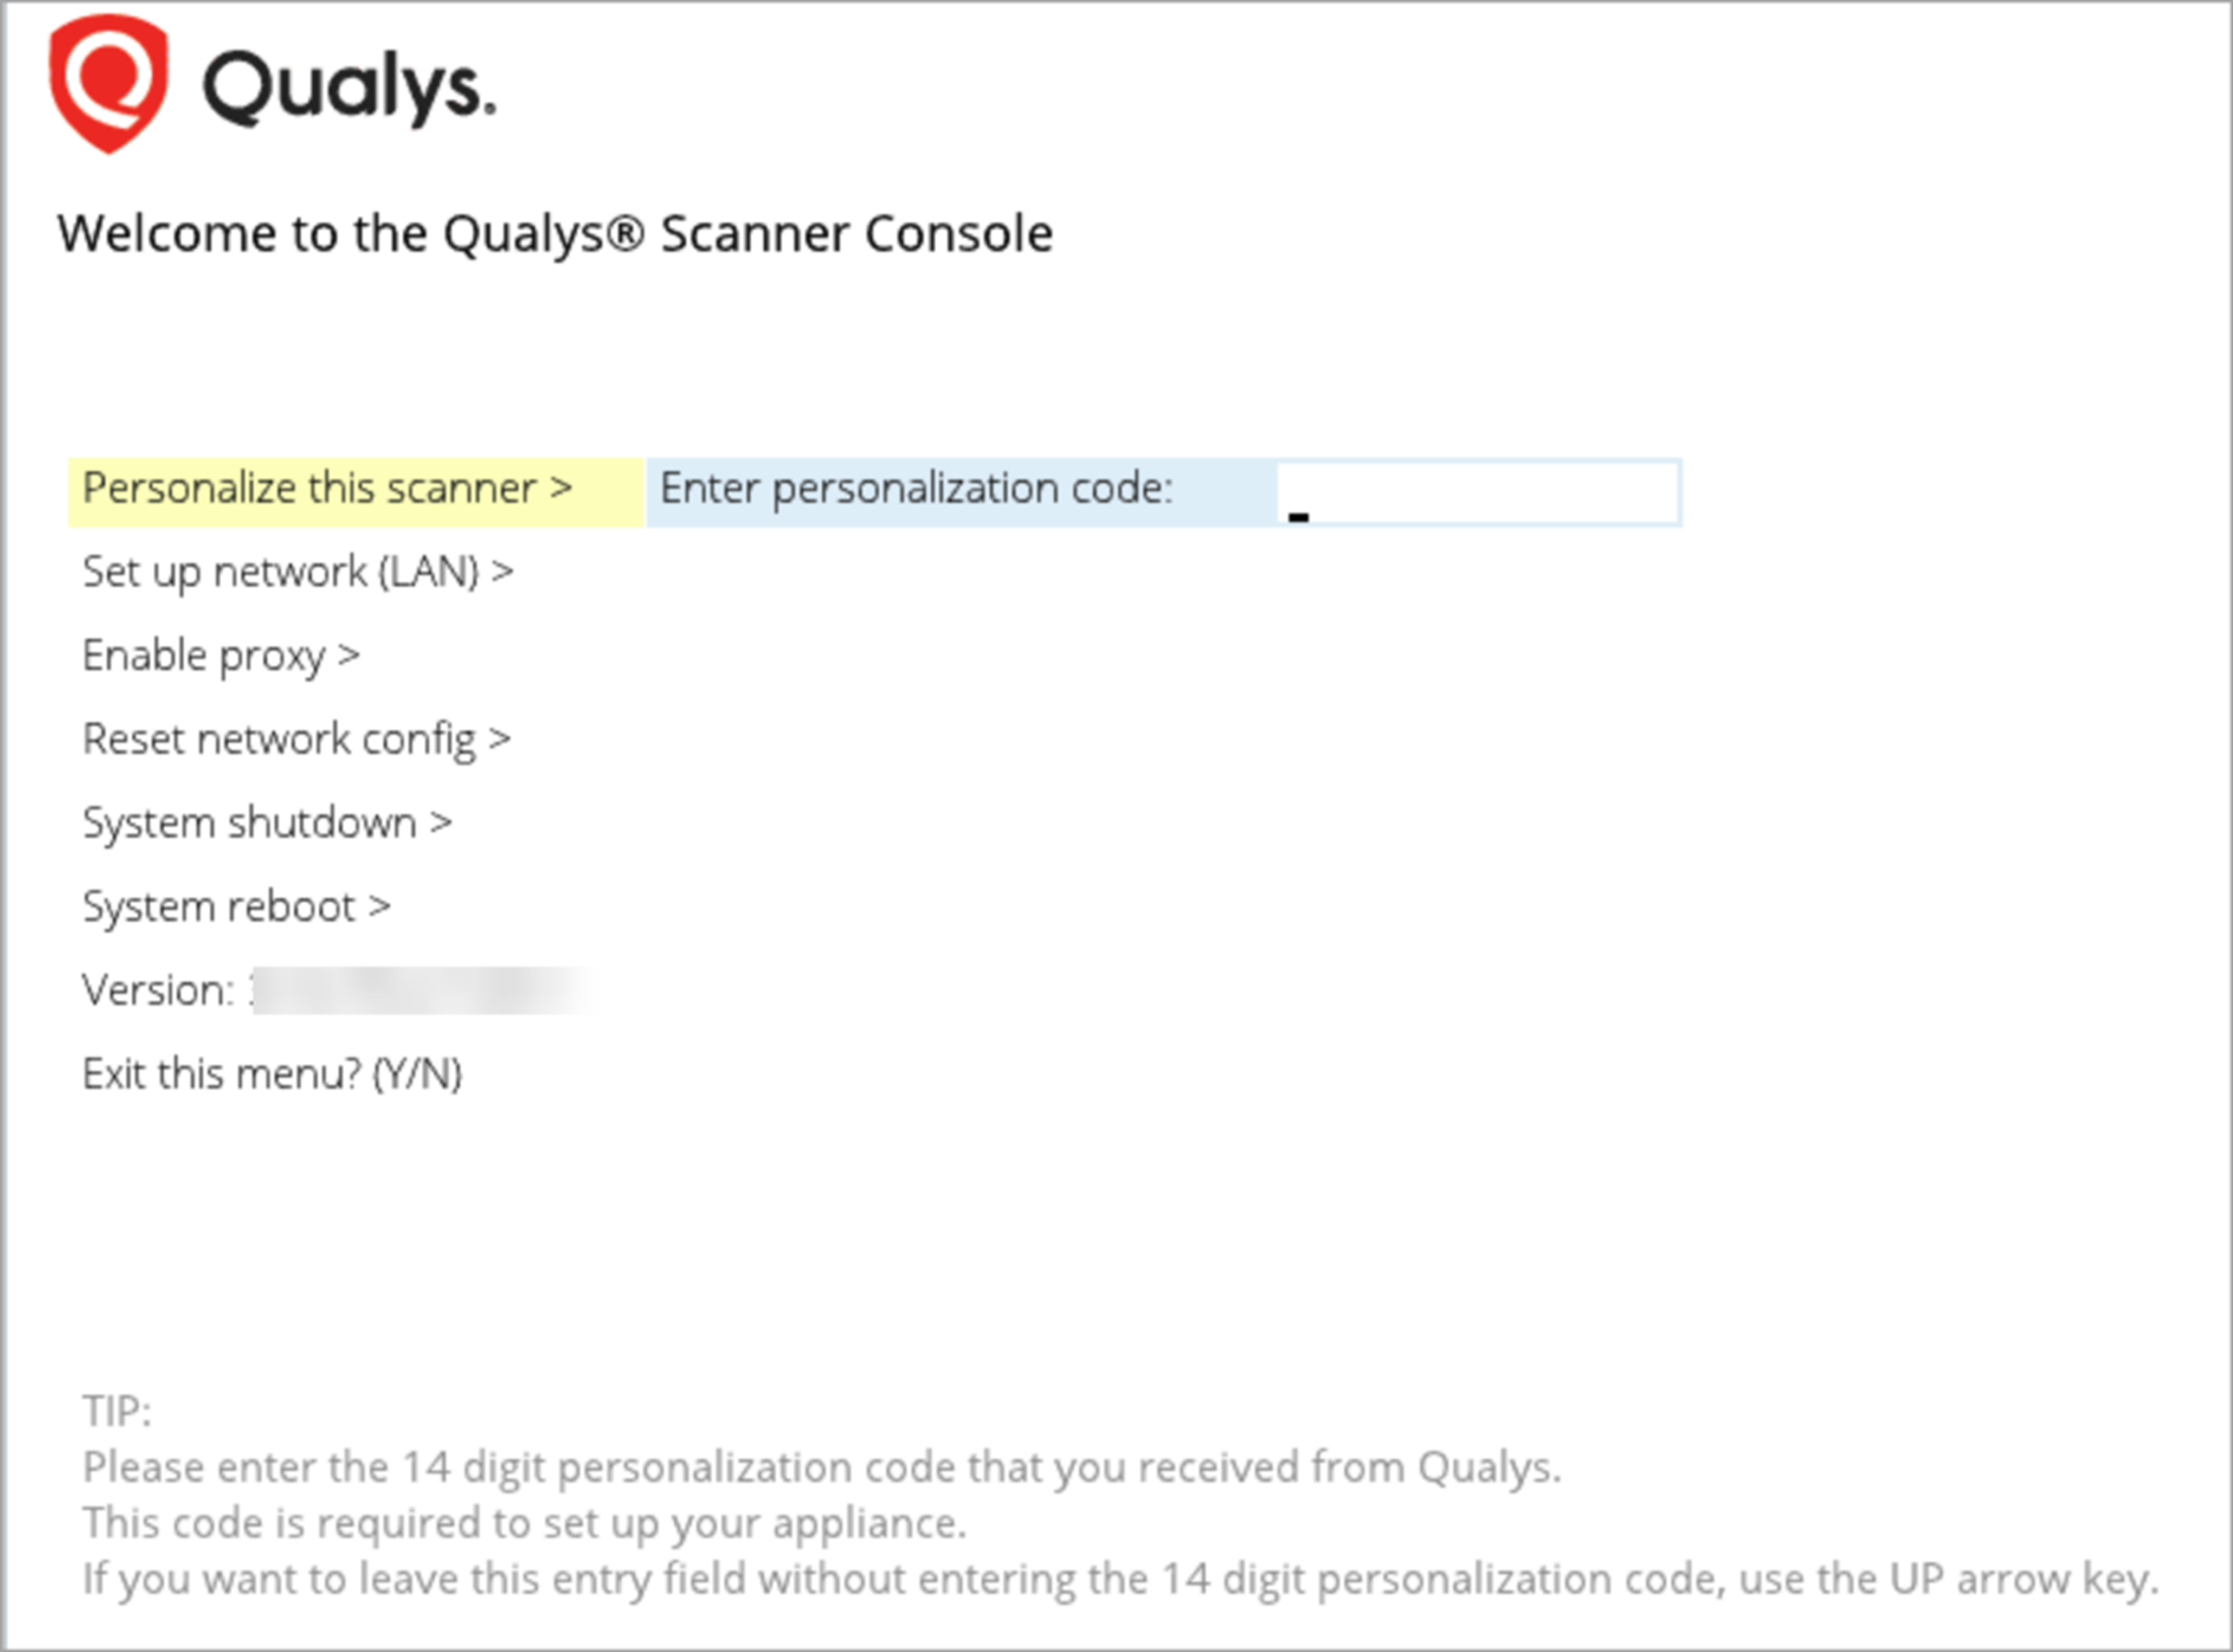The width and height of the screenshot is (2233, 1652).
Task: Click the personalization code input box
Action: (1480, 492)
